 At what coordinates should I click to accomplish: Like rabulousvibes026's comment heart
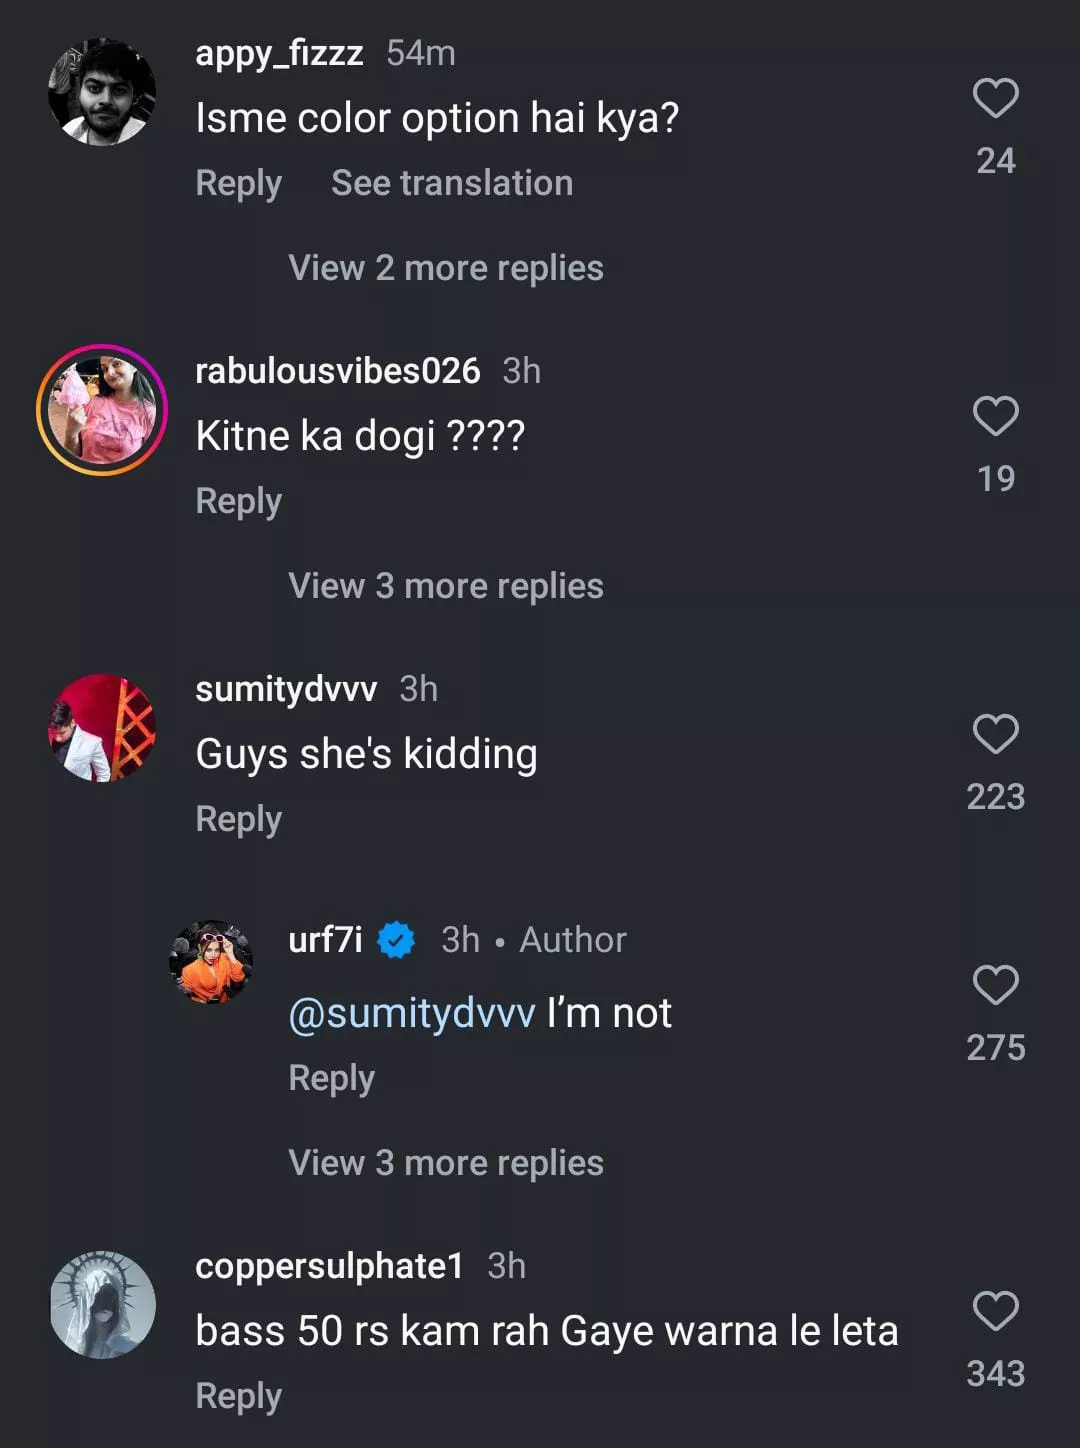point(995,417)
